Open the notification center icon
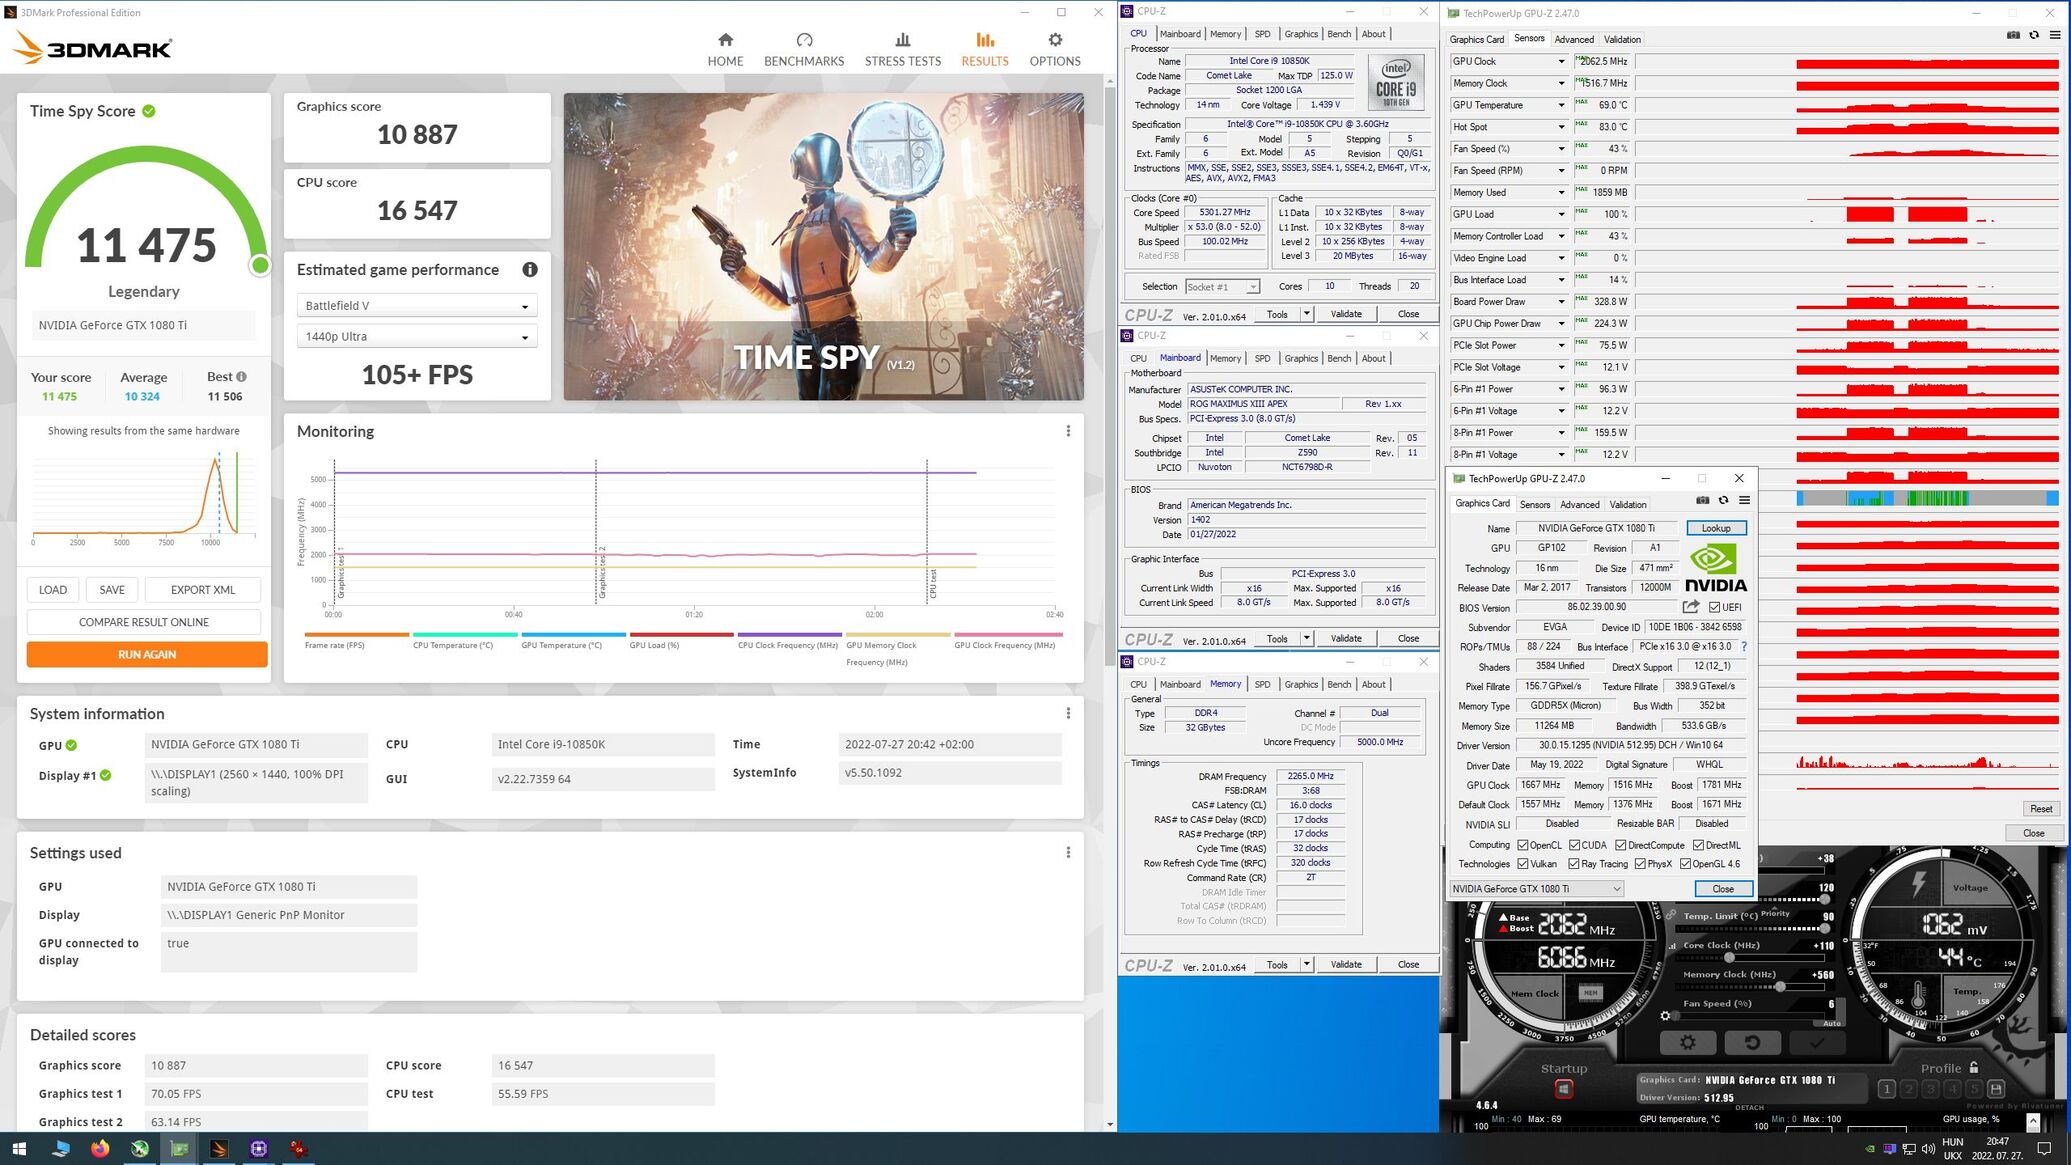This screenshot has width=2071, height=1165. click(2045, 1148)
